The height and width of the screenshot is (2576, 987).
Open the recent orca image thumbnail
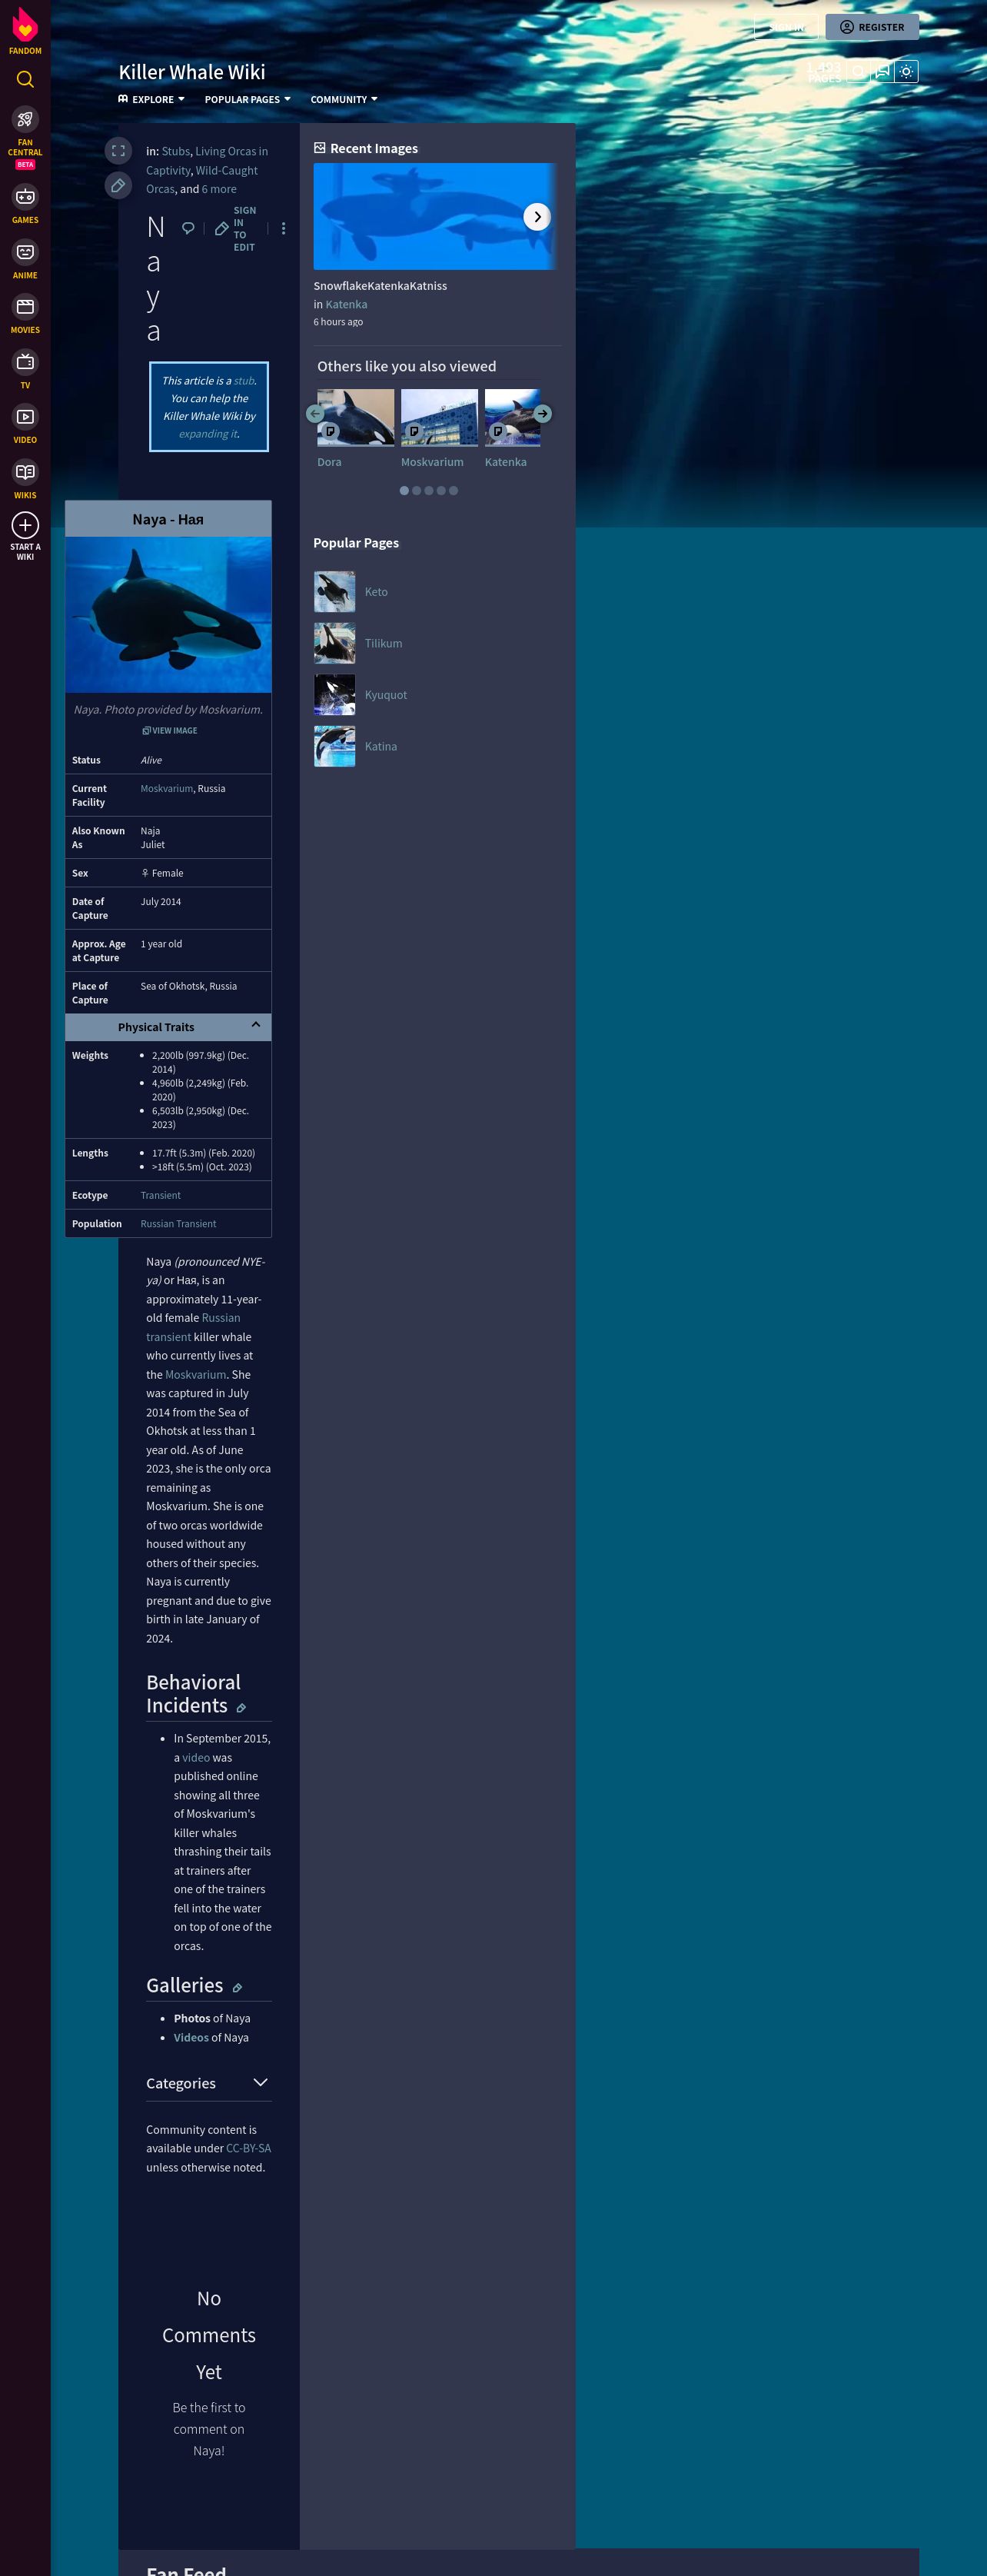[434, 216]
